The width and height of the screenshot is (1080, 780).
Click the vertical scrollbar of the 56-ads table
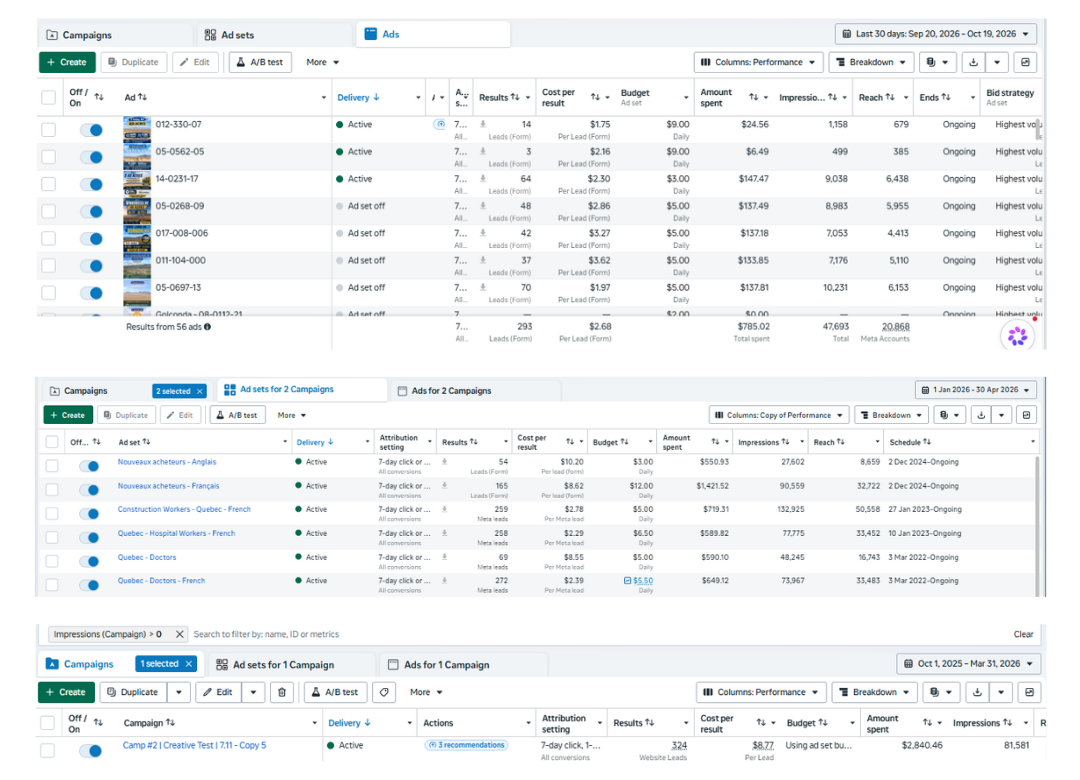1038,129
